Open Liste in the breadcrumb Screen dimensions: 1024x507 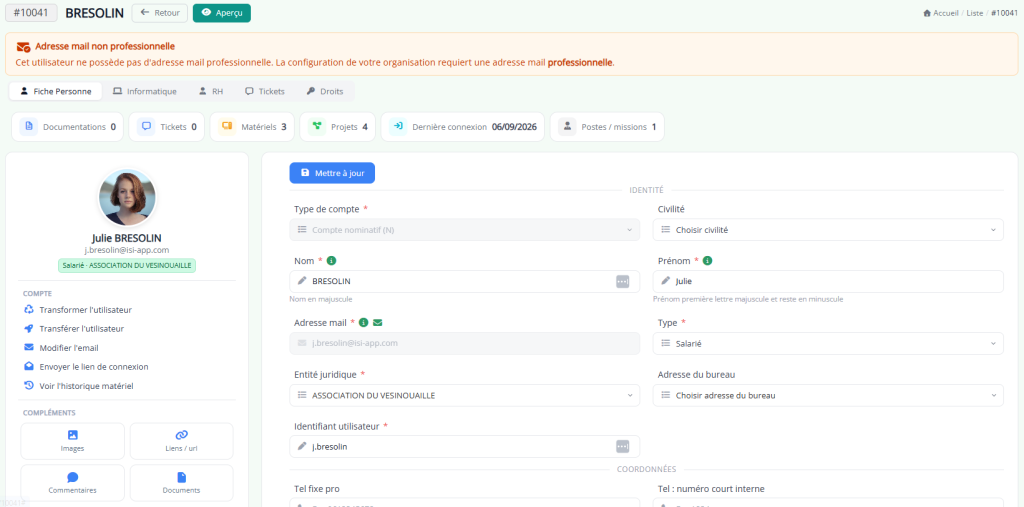coord(974,13)
